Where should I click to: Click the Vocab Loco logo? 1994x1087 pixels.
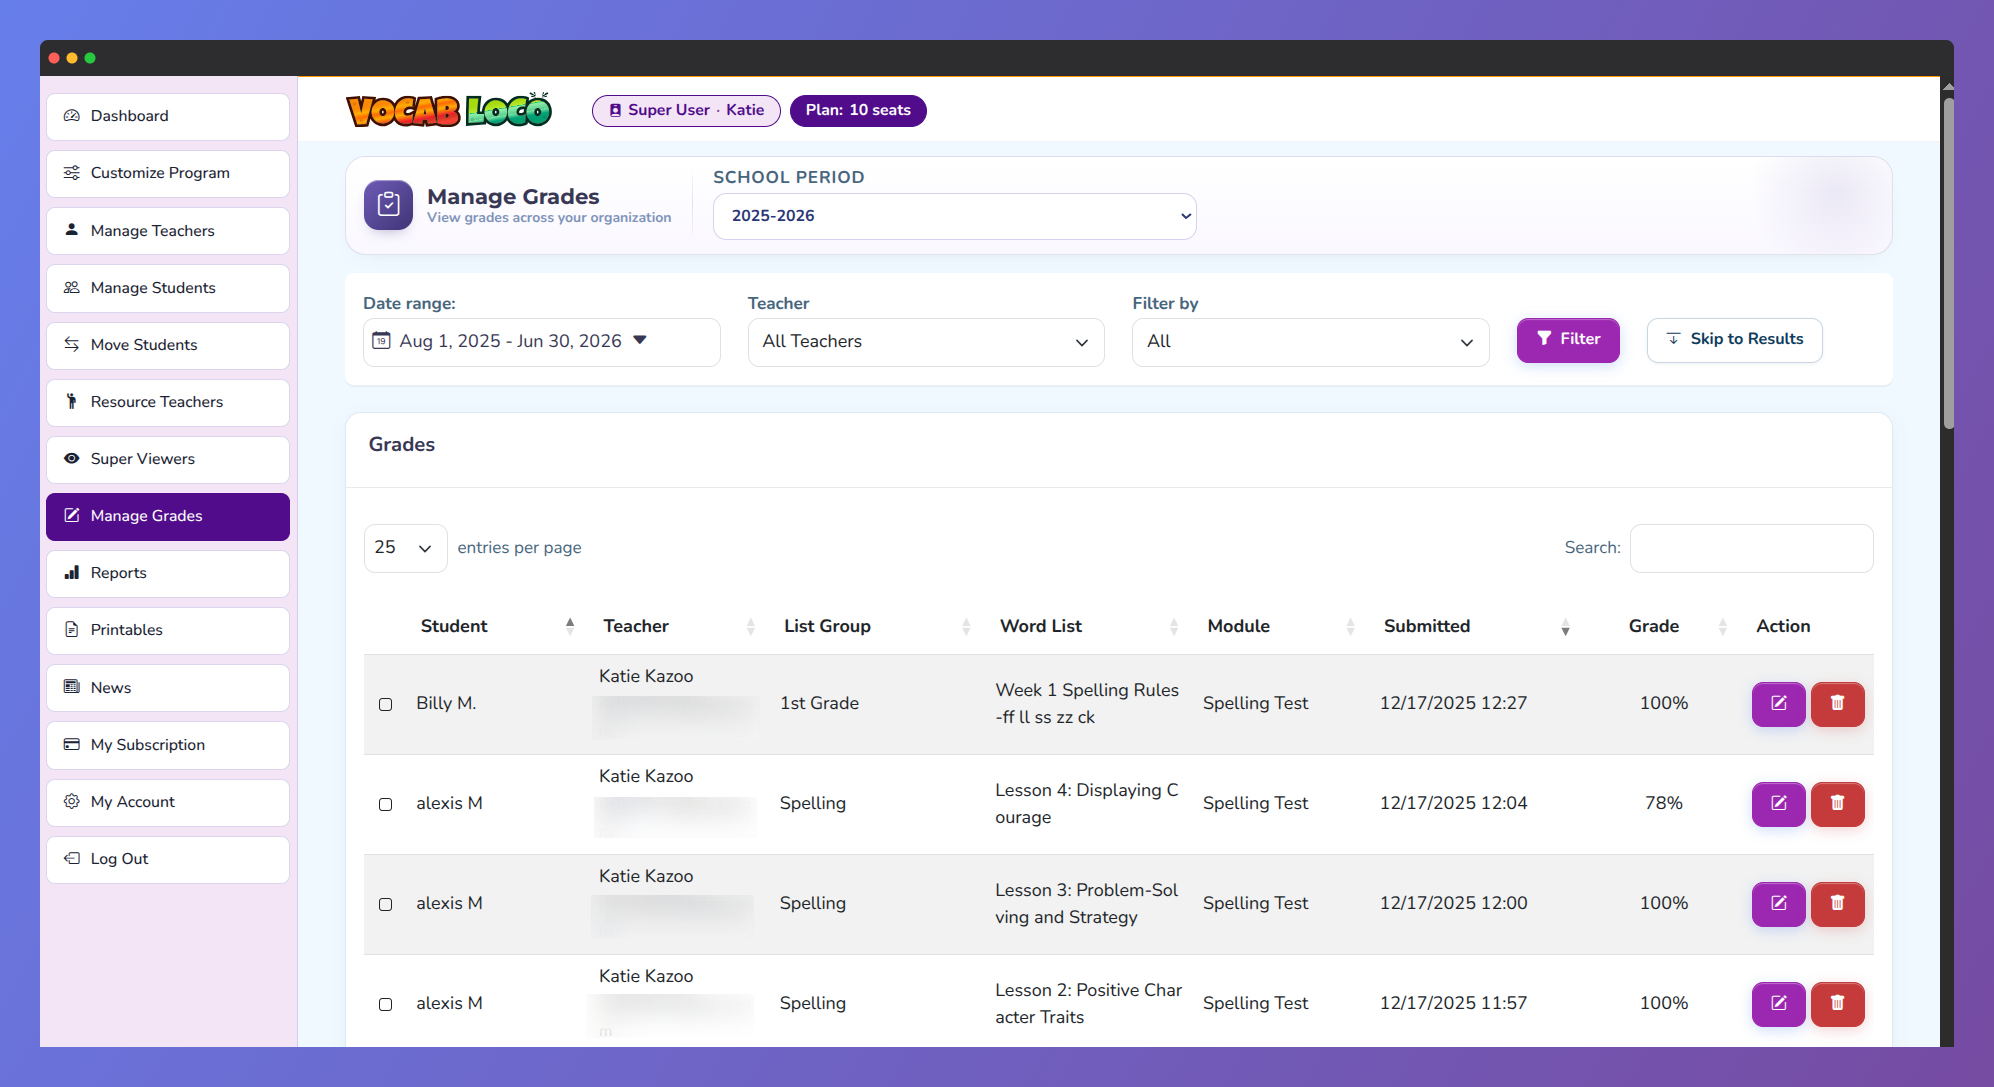tap(449, 110)
